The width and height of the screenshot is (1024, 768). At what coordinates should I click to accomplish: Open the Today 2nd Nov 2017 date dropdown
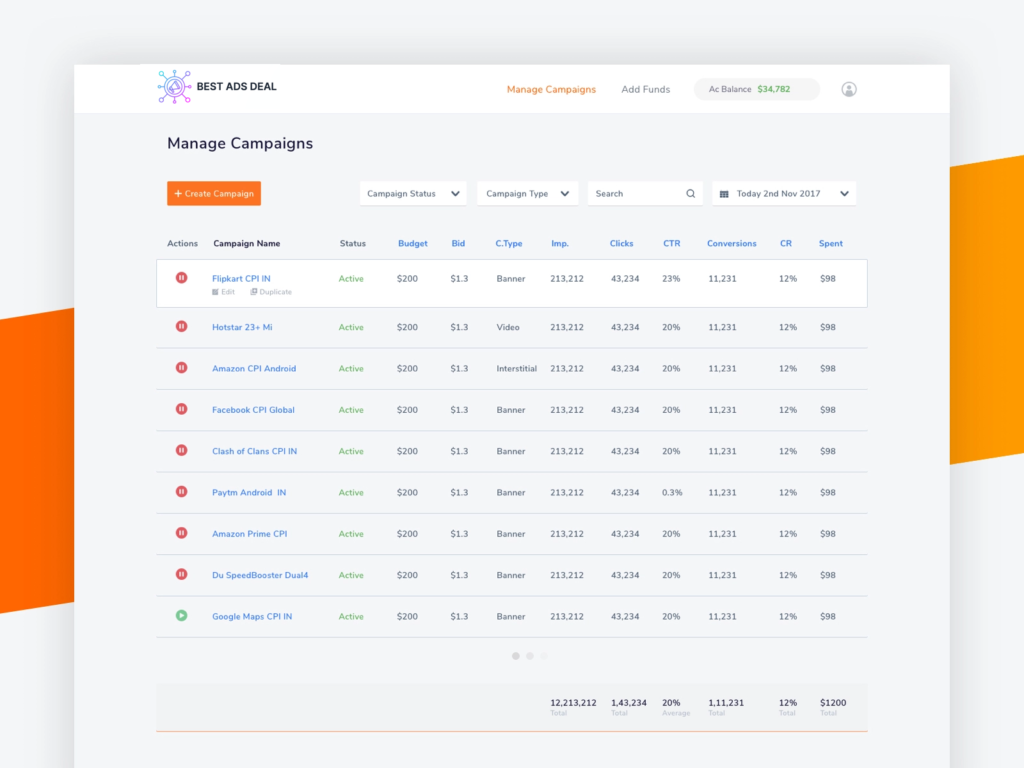(x=784, y=194)
